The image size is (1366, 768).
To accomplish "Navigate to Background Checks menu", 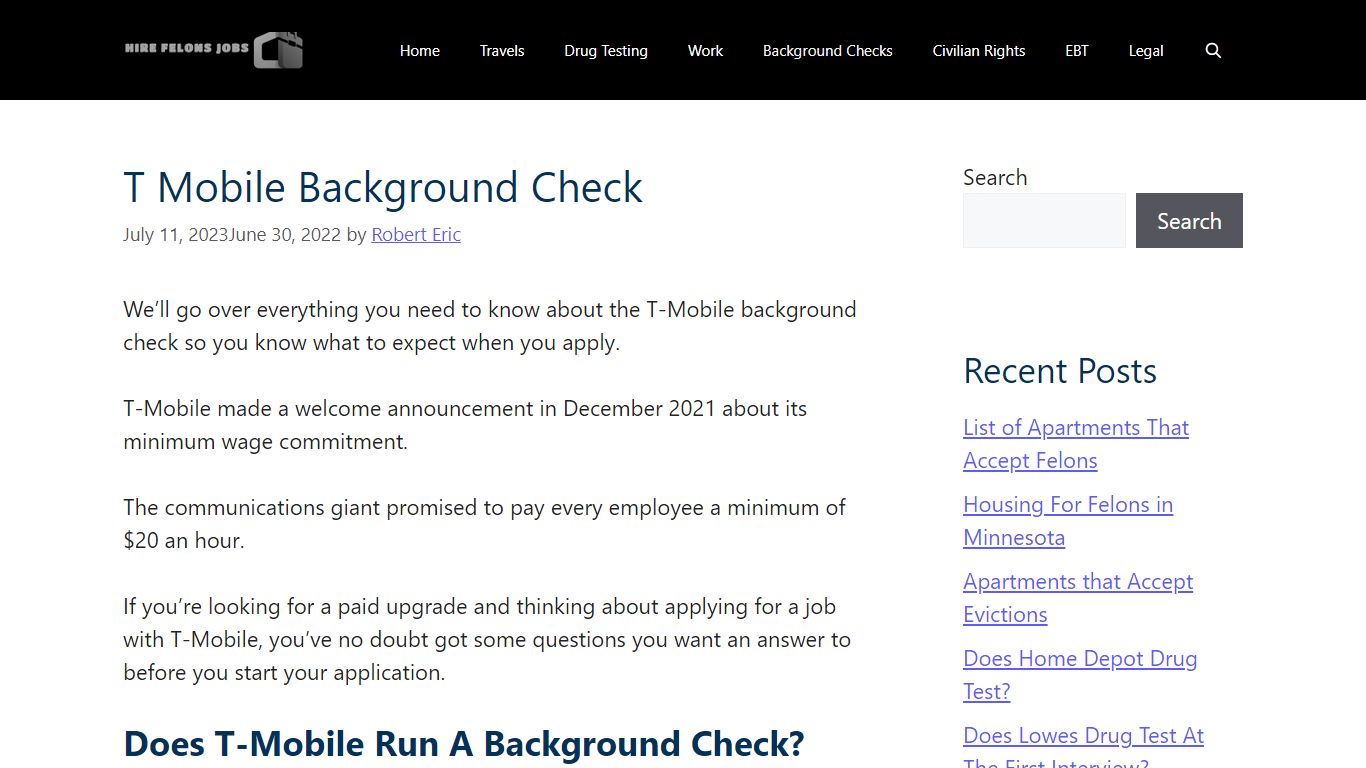I will 828,50.
